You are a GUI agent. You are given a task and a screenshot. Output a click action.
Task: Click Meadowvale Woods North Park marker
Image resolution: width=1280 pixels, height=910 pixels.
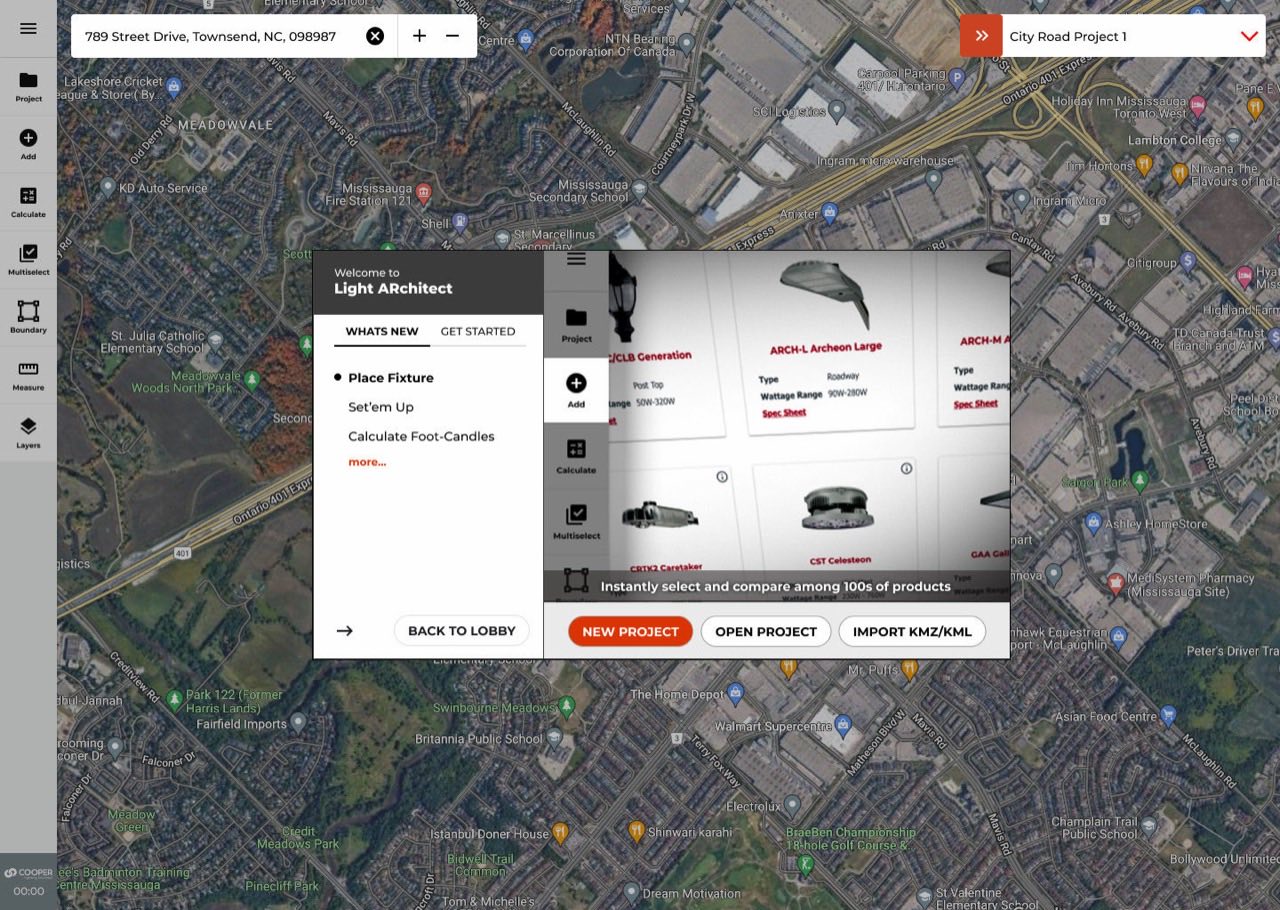click(x=252, y=380)
